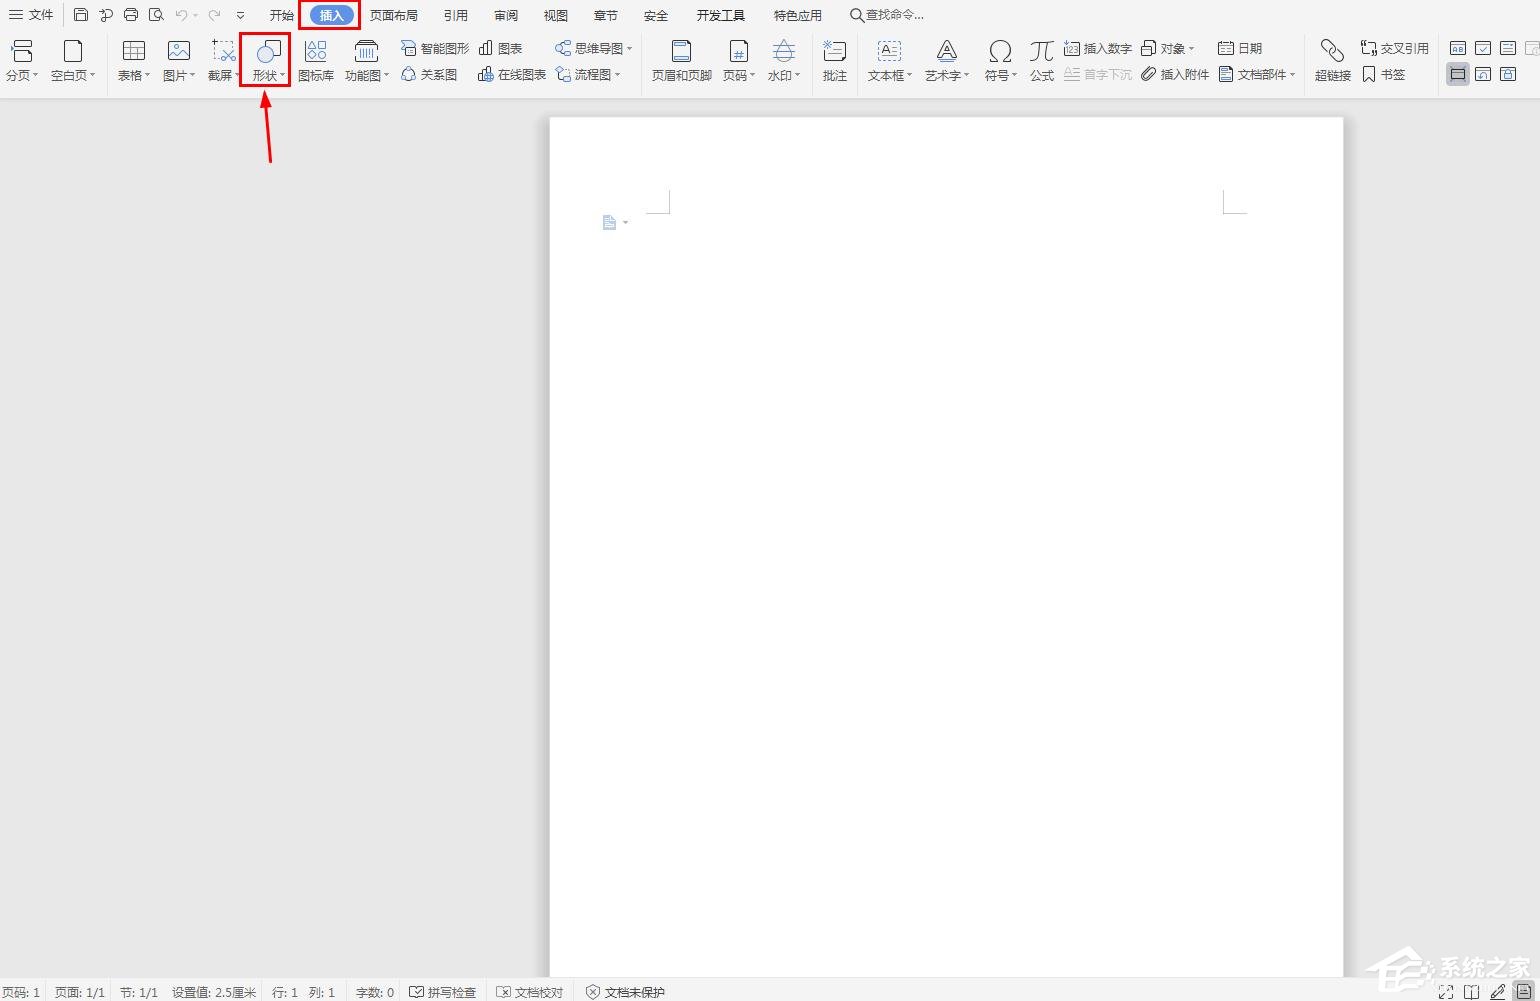Open the 文档部件 document parts dropdown
The height and width of the screenshot is (1001, 1540).
tap(1257, 75)
